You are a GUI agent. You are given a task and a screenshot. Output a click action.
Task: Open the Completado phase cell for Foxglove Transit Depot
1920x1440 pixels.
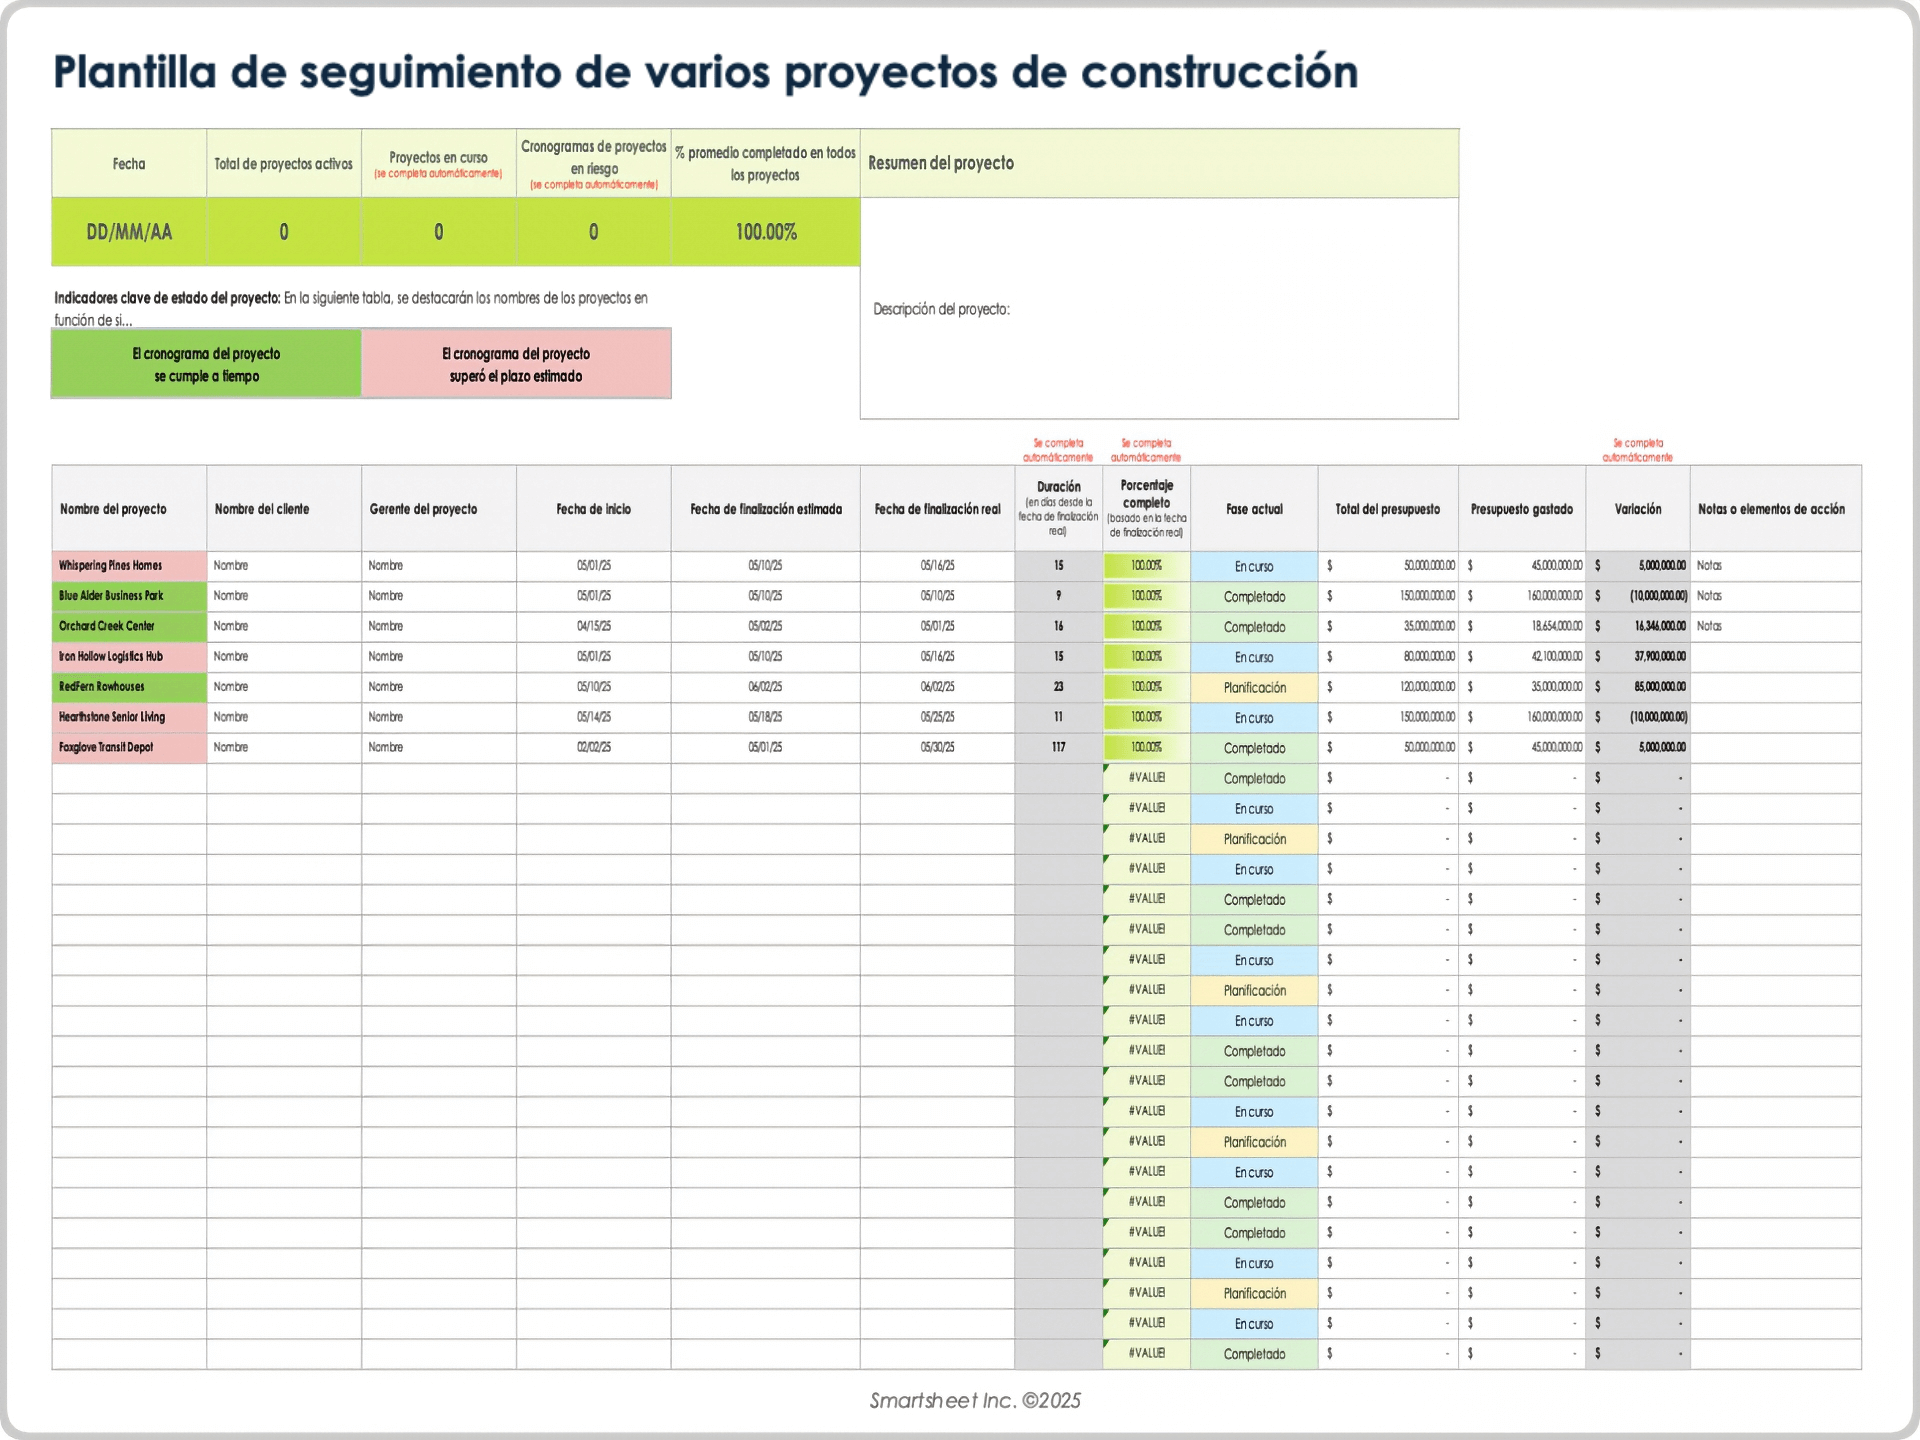[1254, 747]
